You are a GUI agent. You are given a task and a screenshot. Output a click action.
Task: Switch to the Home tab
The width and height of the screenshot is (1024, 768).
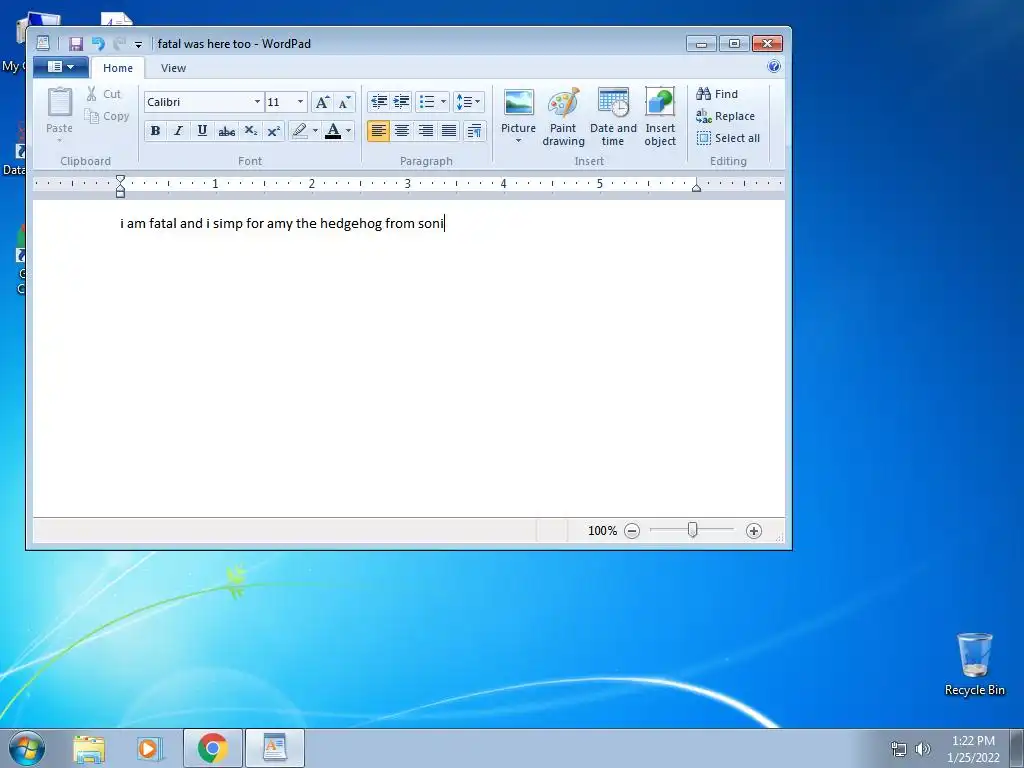point(118,68)
